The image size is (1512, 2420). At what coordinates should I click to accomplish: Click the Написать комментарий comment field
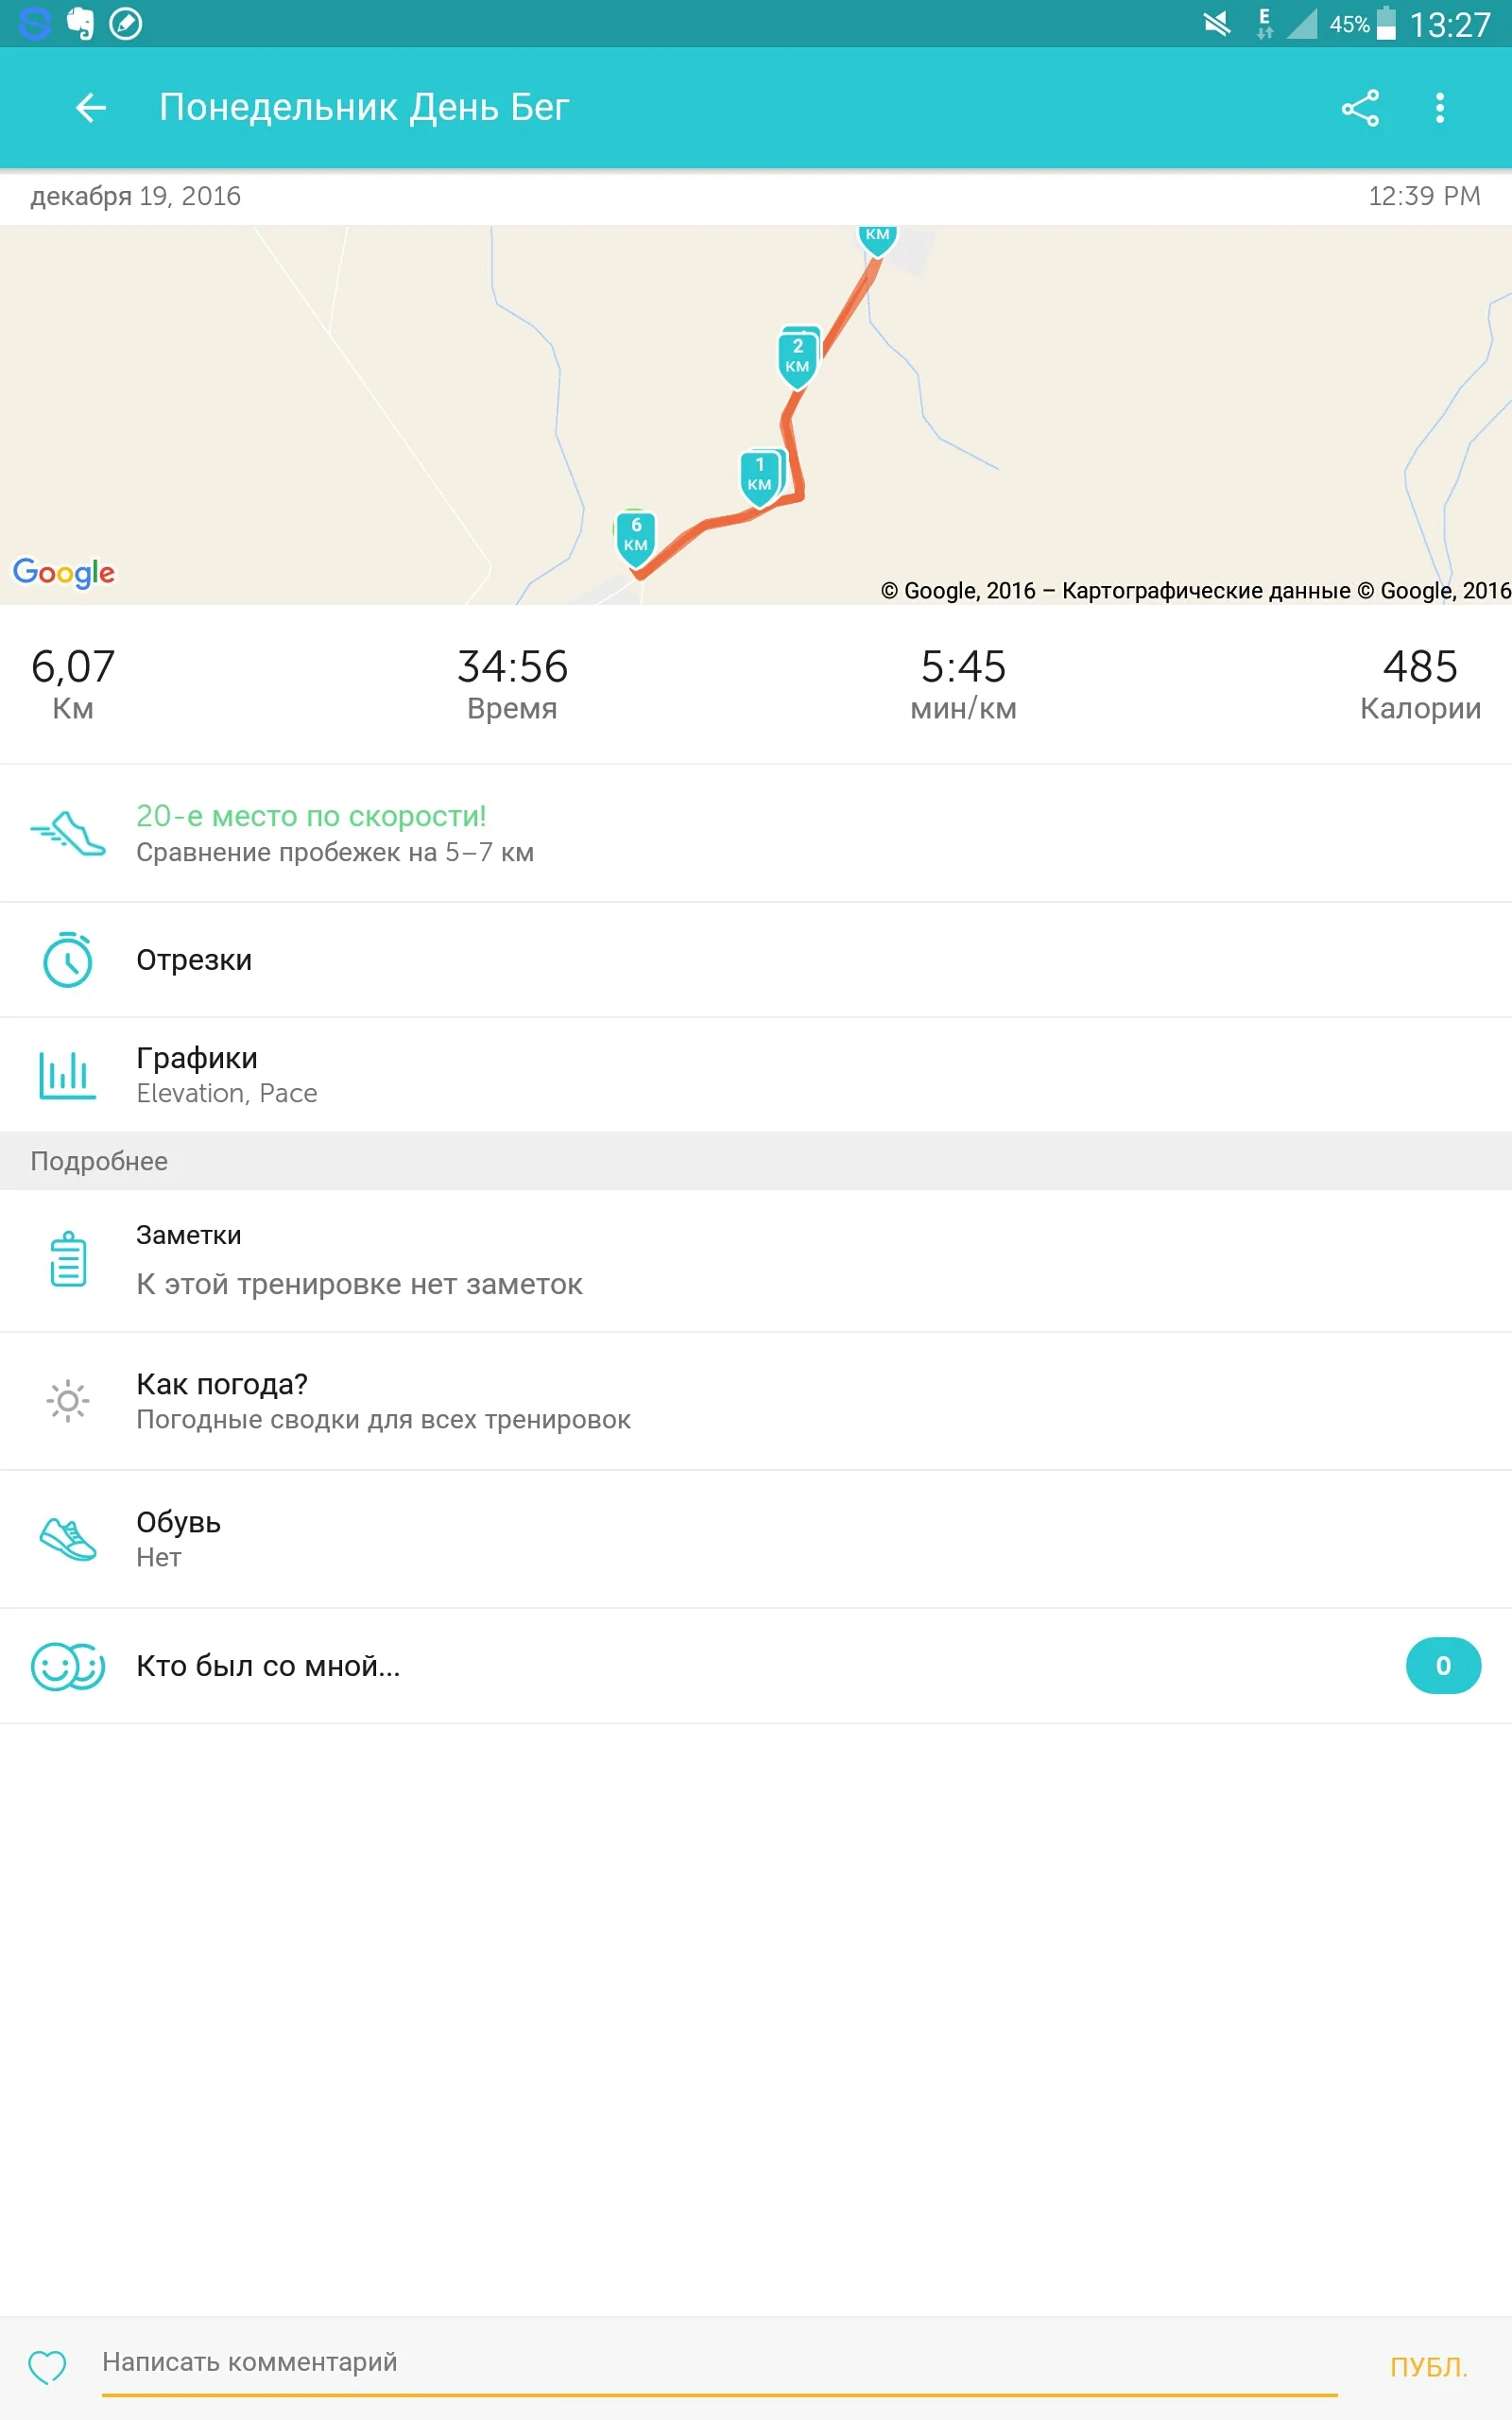pyautogui.click(x=718, y=2362)
